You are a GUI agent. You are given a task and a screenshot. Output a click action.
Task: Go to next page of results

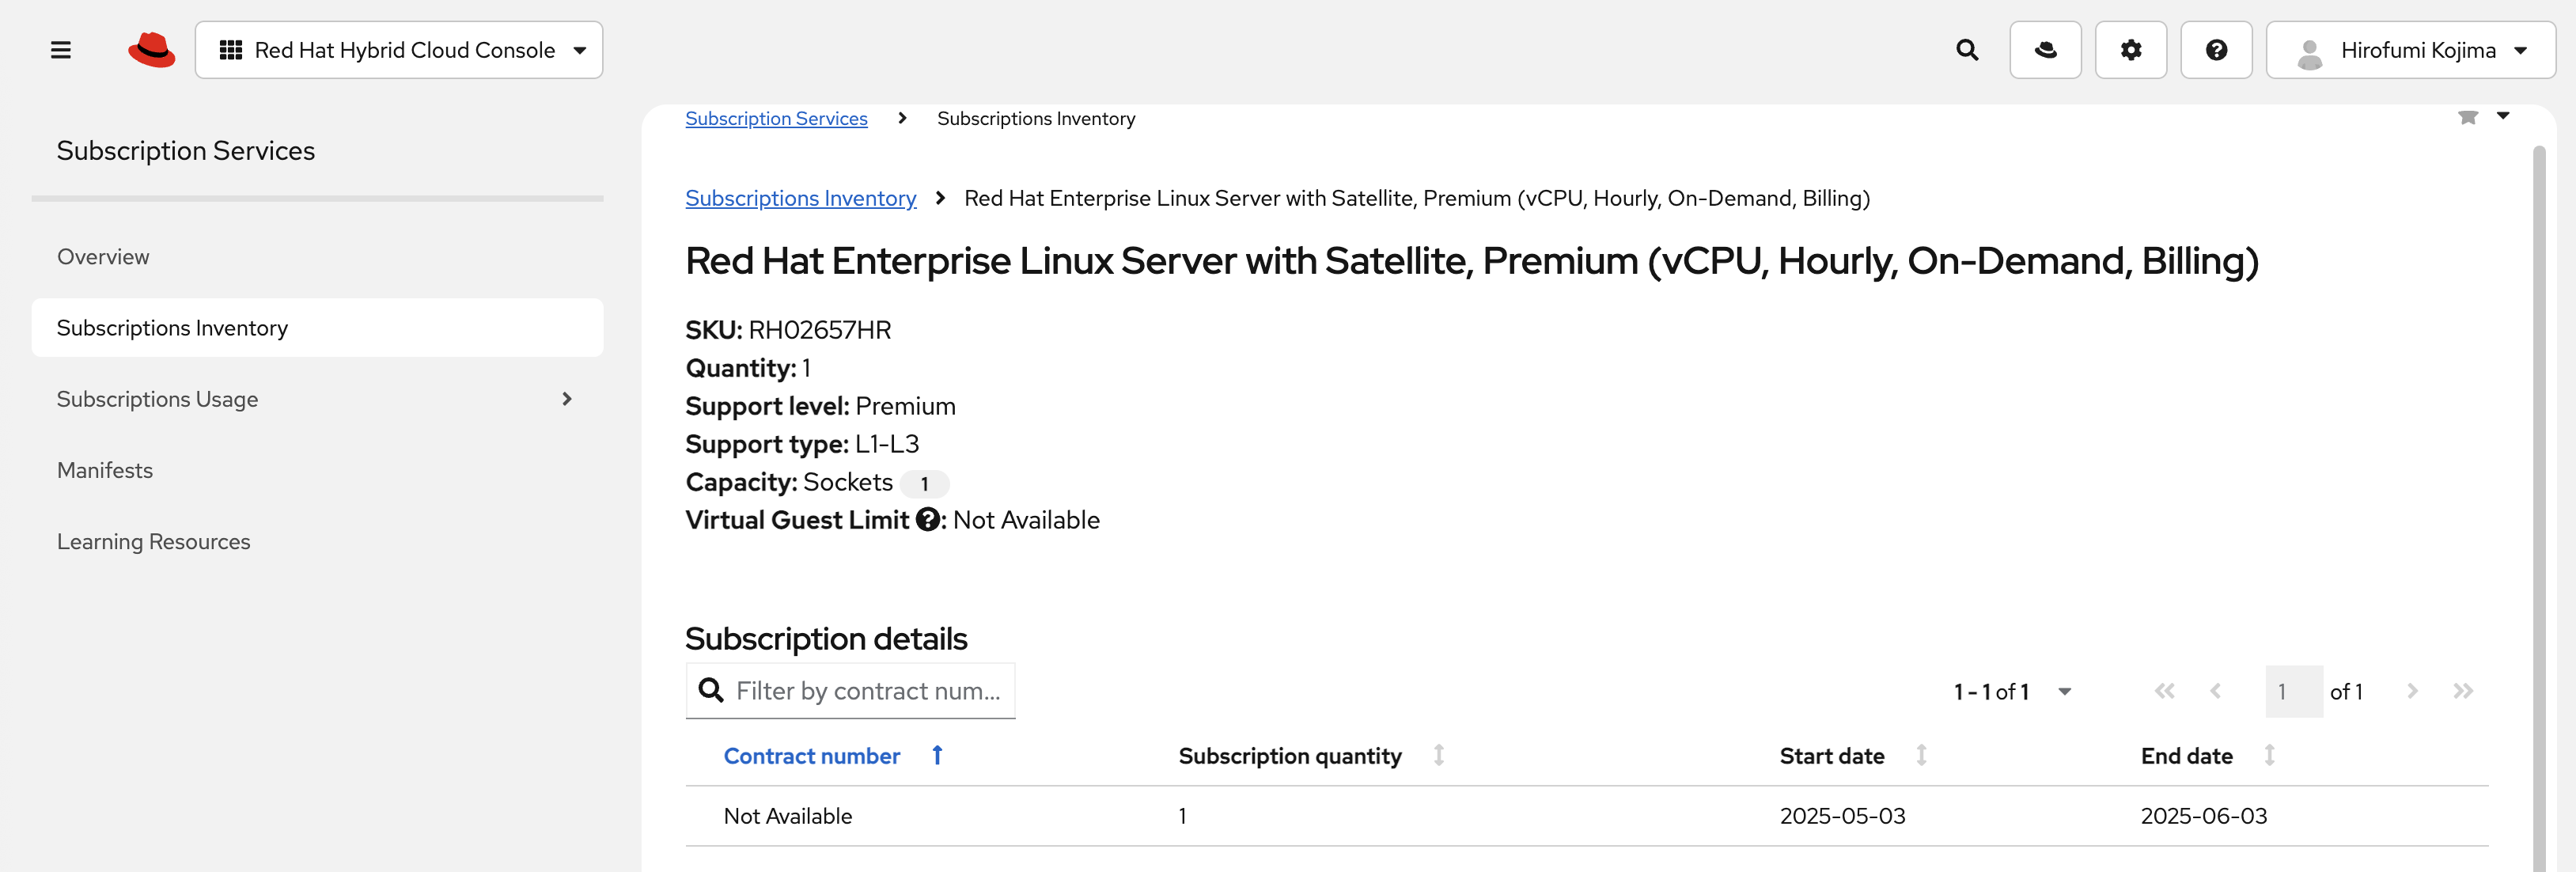tap(2412, 692)
